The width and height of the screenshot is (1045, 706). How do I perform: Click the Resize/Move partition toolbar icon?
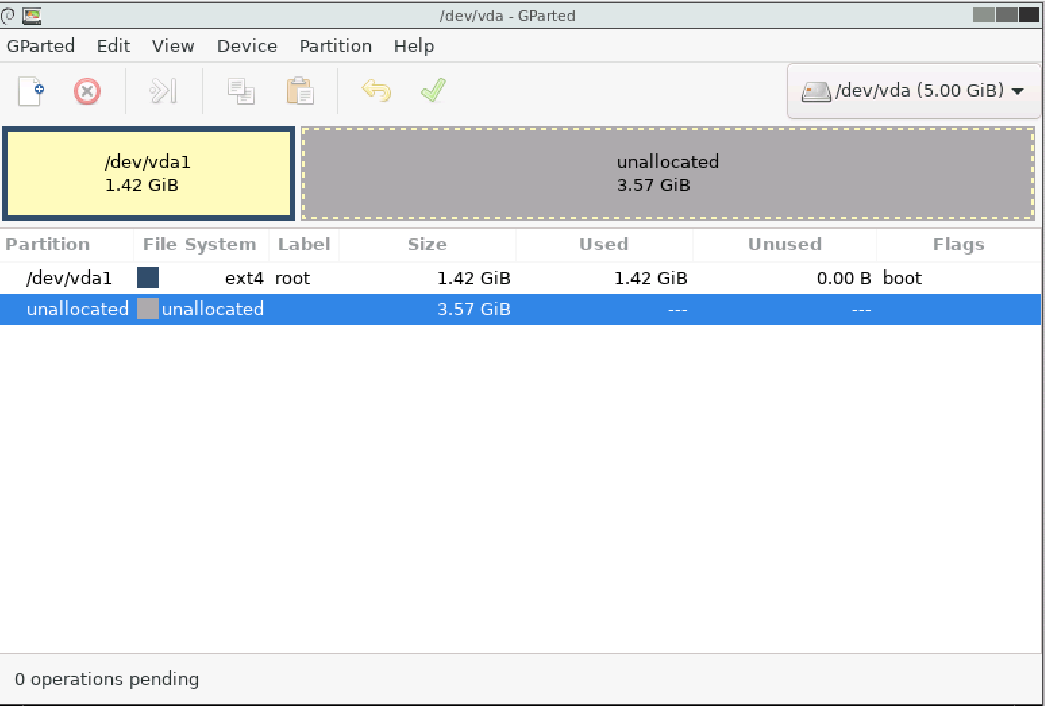163,91
